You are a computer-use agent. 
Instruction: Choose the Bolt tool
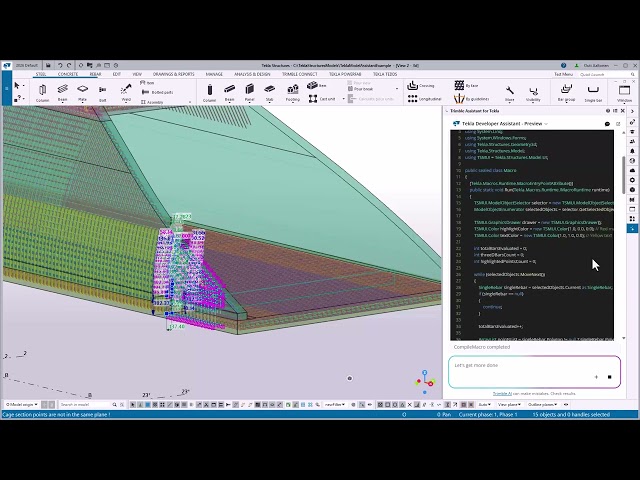pyautogui.click(x=102, y=92)
